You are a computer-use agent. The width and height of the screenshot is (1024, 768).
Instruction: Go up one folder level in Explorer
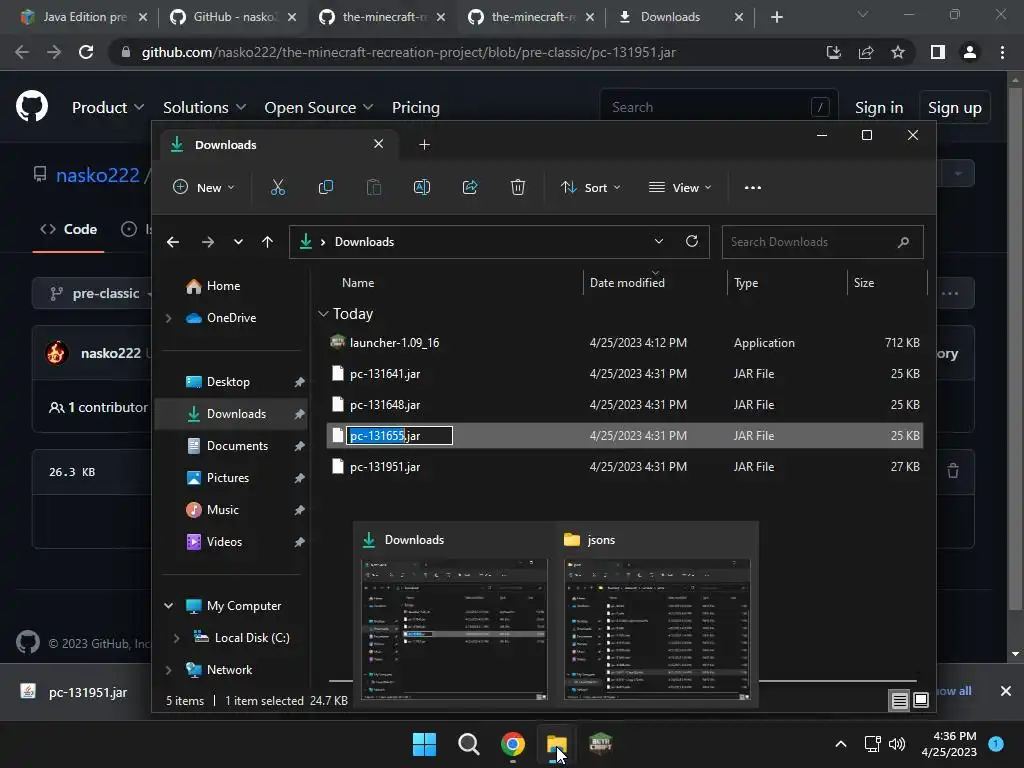point(267,242)
